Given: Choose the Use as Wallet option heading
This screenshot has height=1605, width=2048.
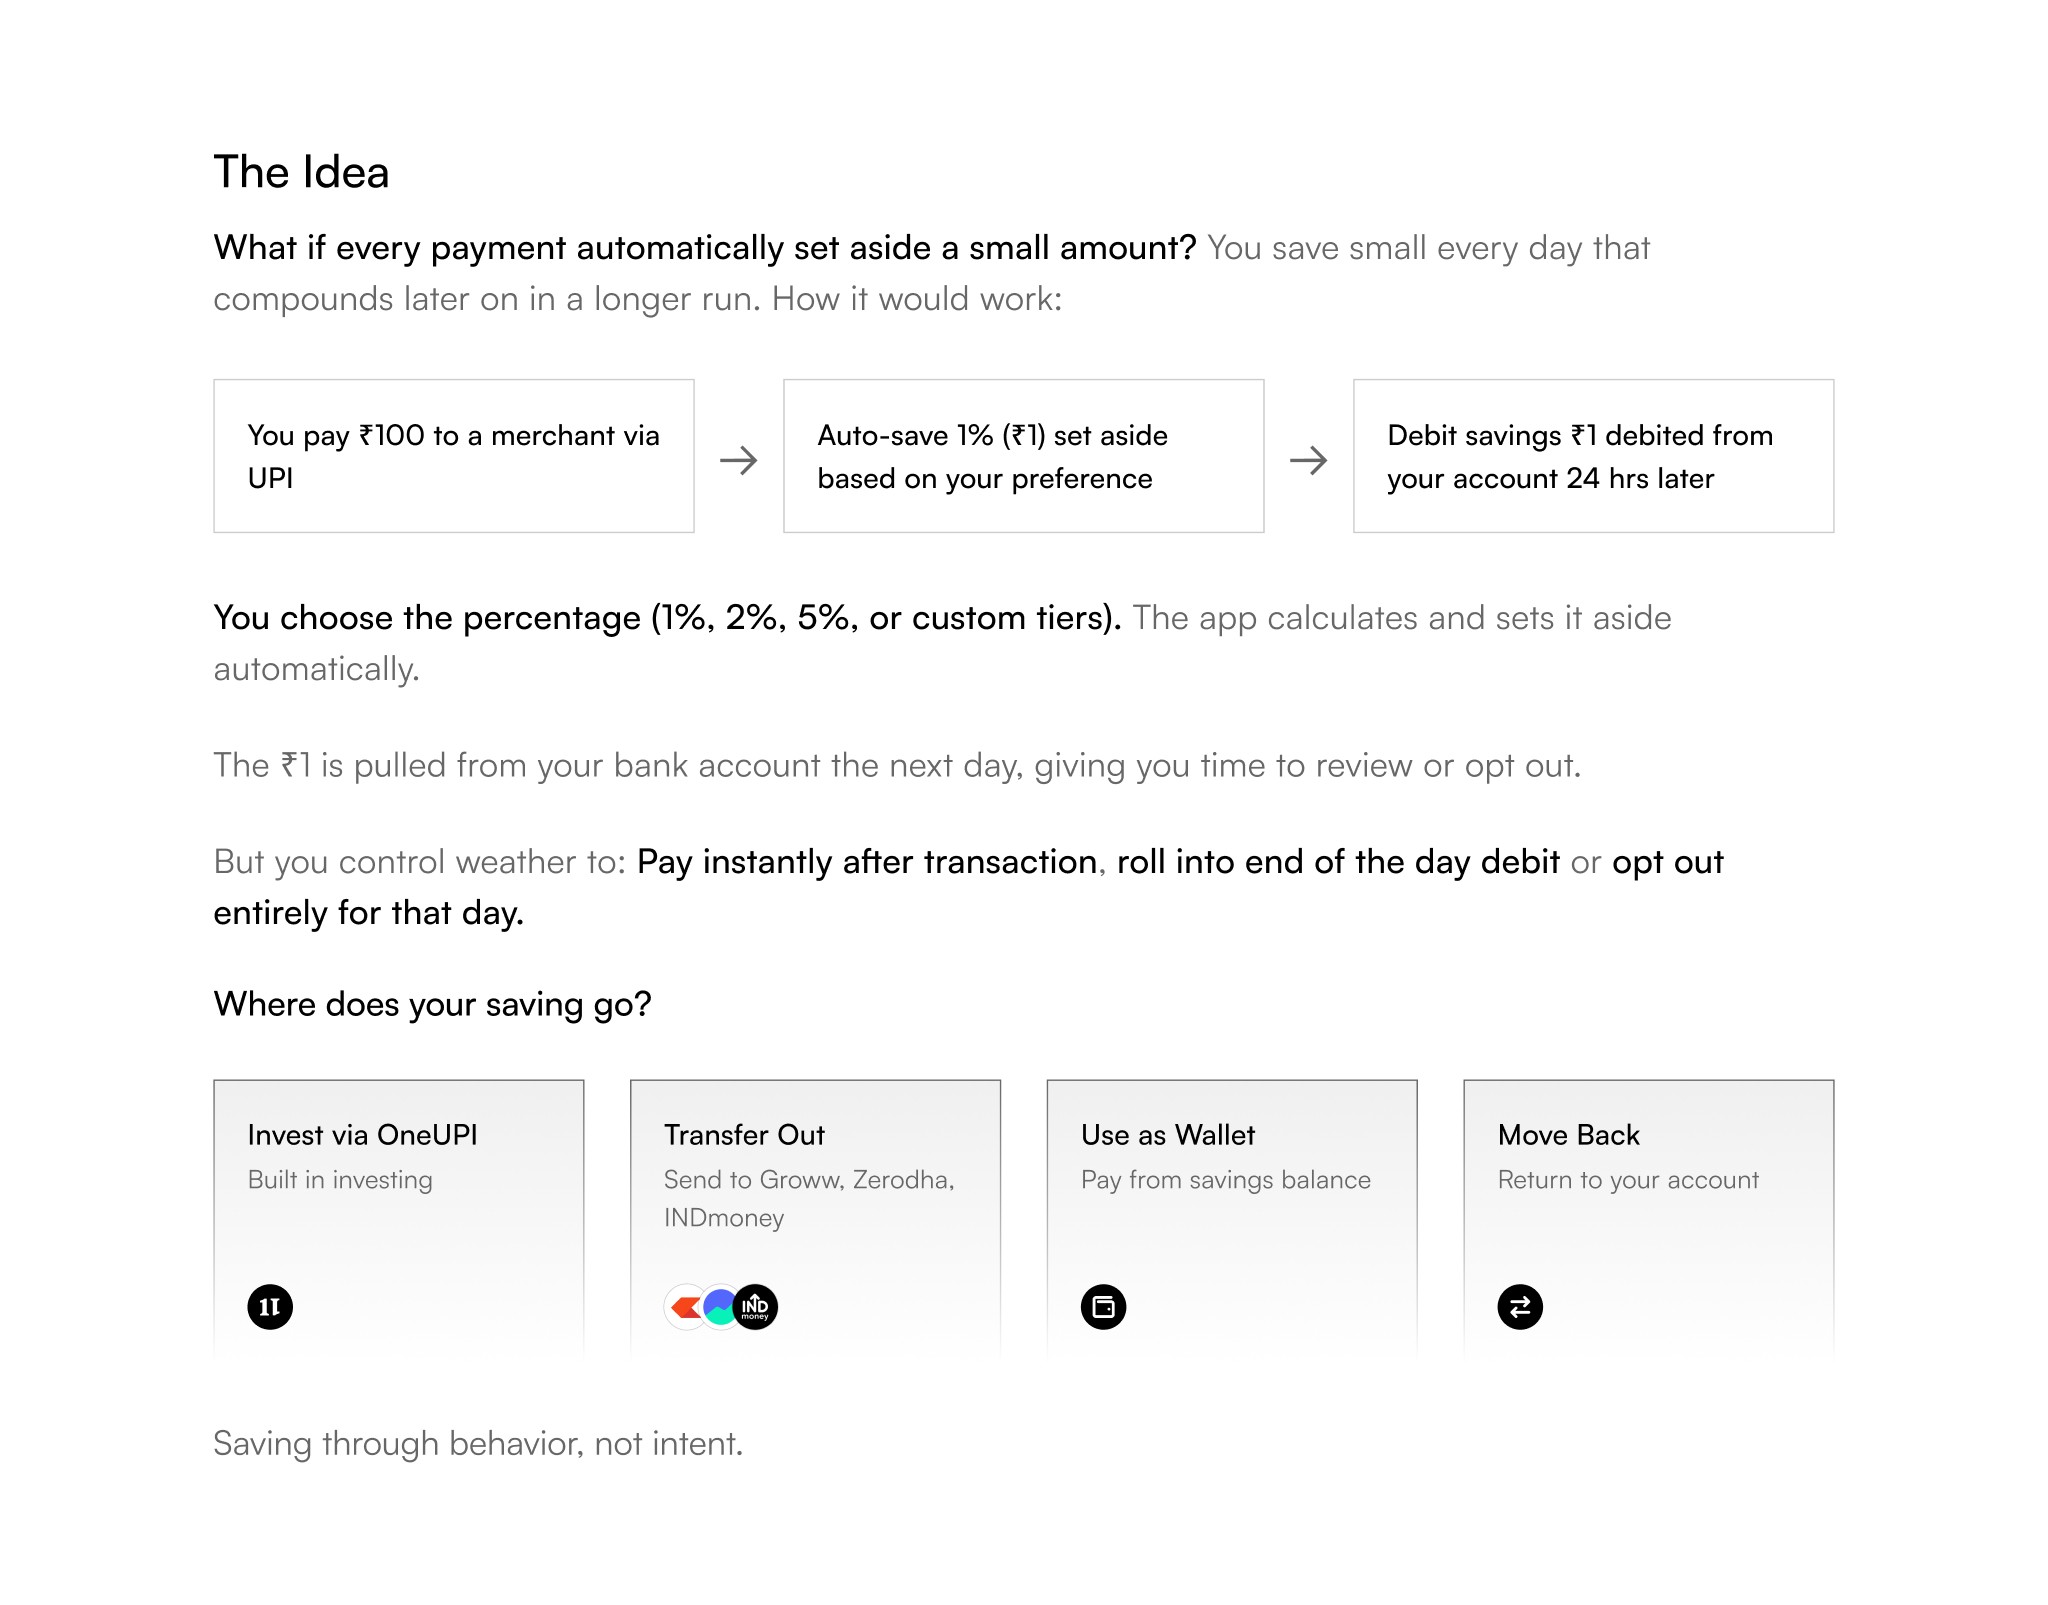Looking at the screenshot, I should tap(1167, 1135).
